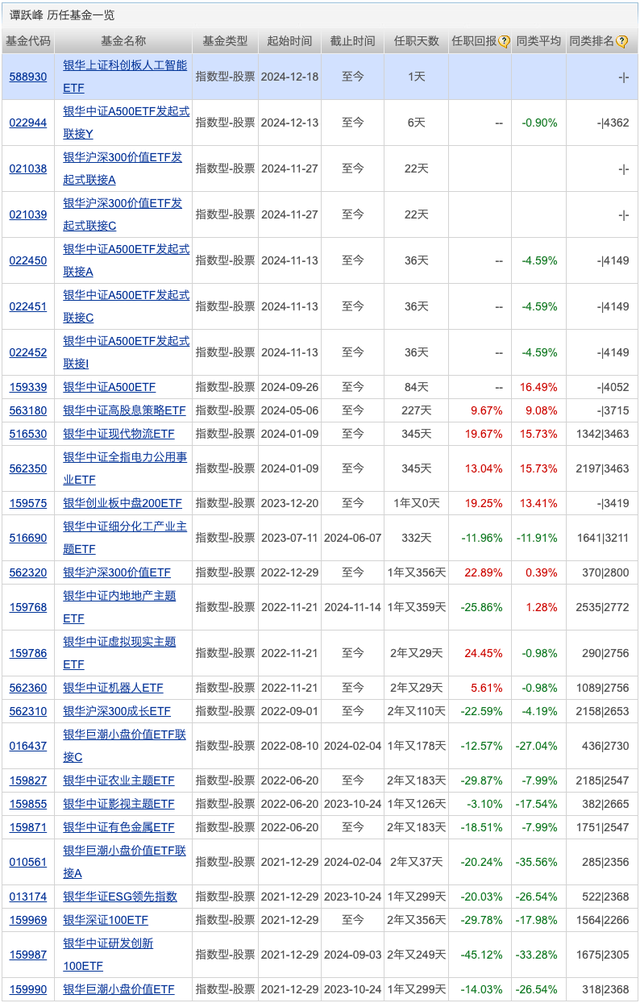Open the 银华中证农业主题ETF link
The width and height of the screenshot is (640, 1003).
point(118,781)
